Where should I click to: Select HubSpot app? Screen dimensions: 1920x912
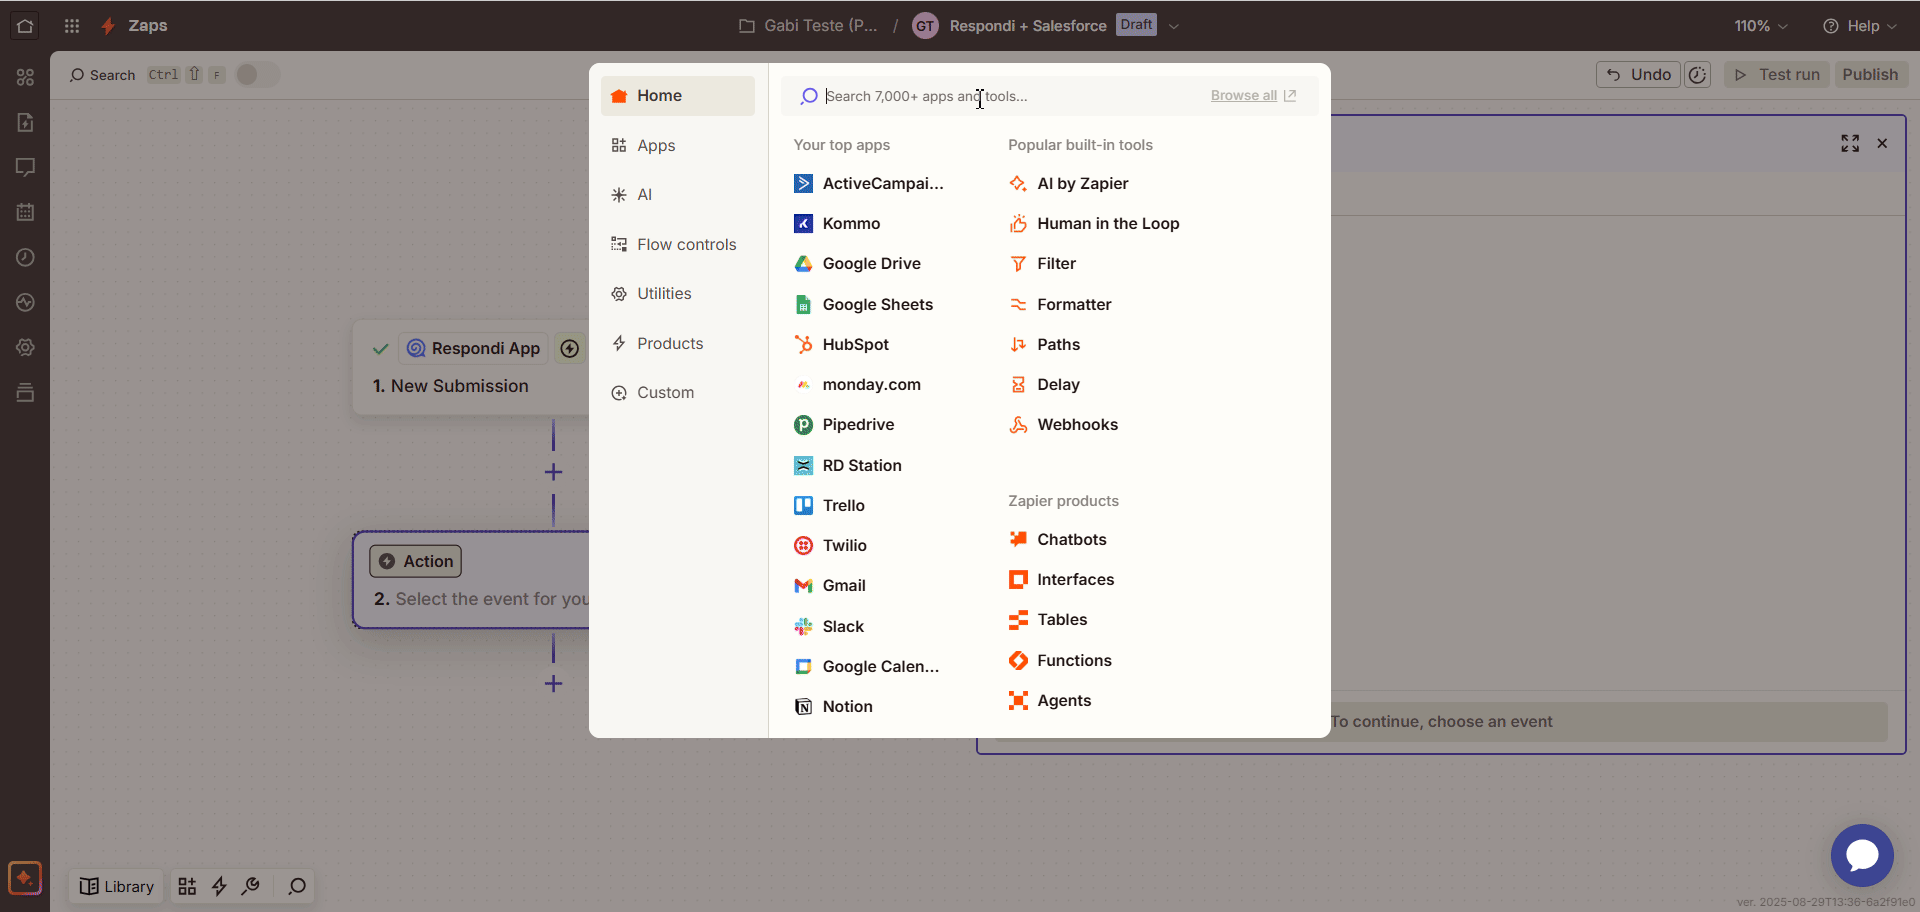coord(841,345)
